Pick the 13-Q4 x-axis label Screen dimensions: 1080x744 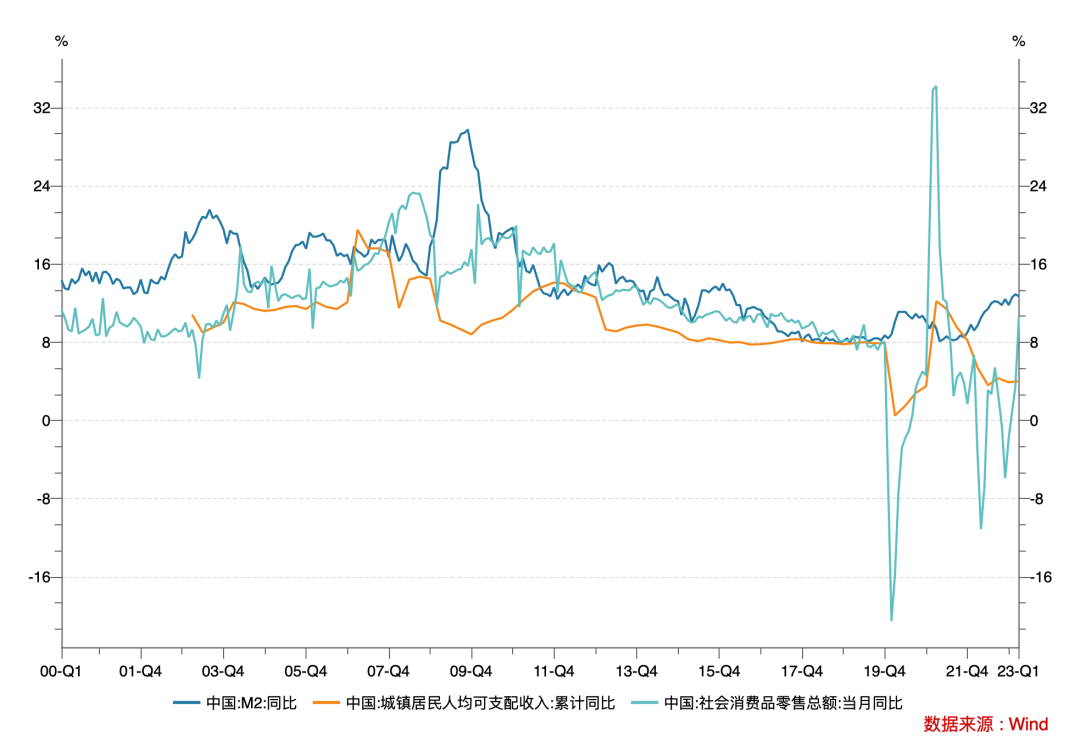pos(638,671)
